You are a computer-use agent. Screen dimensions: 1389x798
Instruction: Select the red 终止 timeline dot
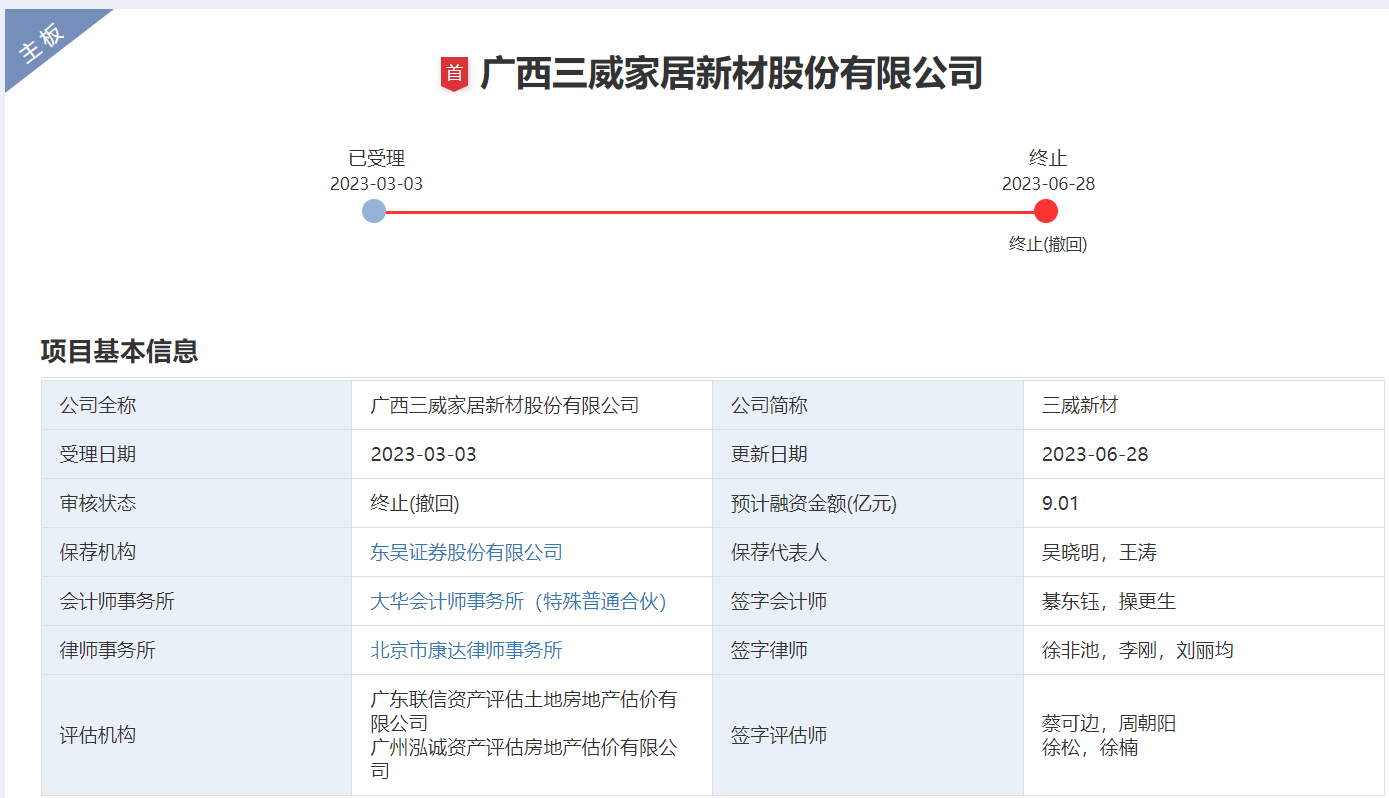[x=1046, y=211]
